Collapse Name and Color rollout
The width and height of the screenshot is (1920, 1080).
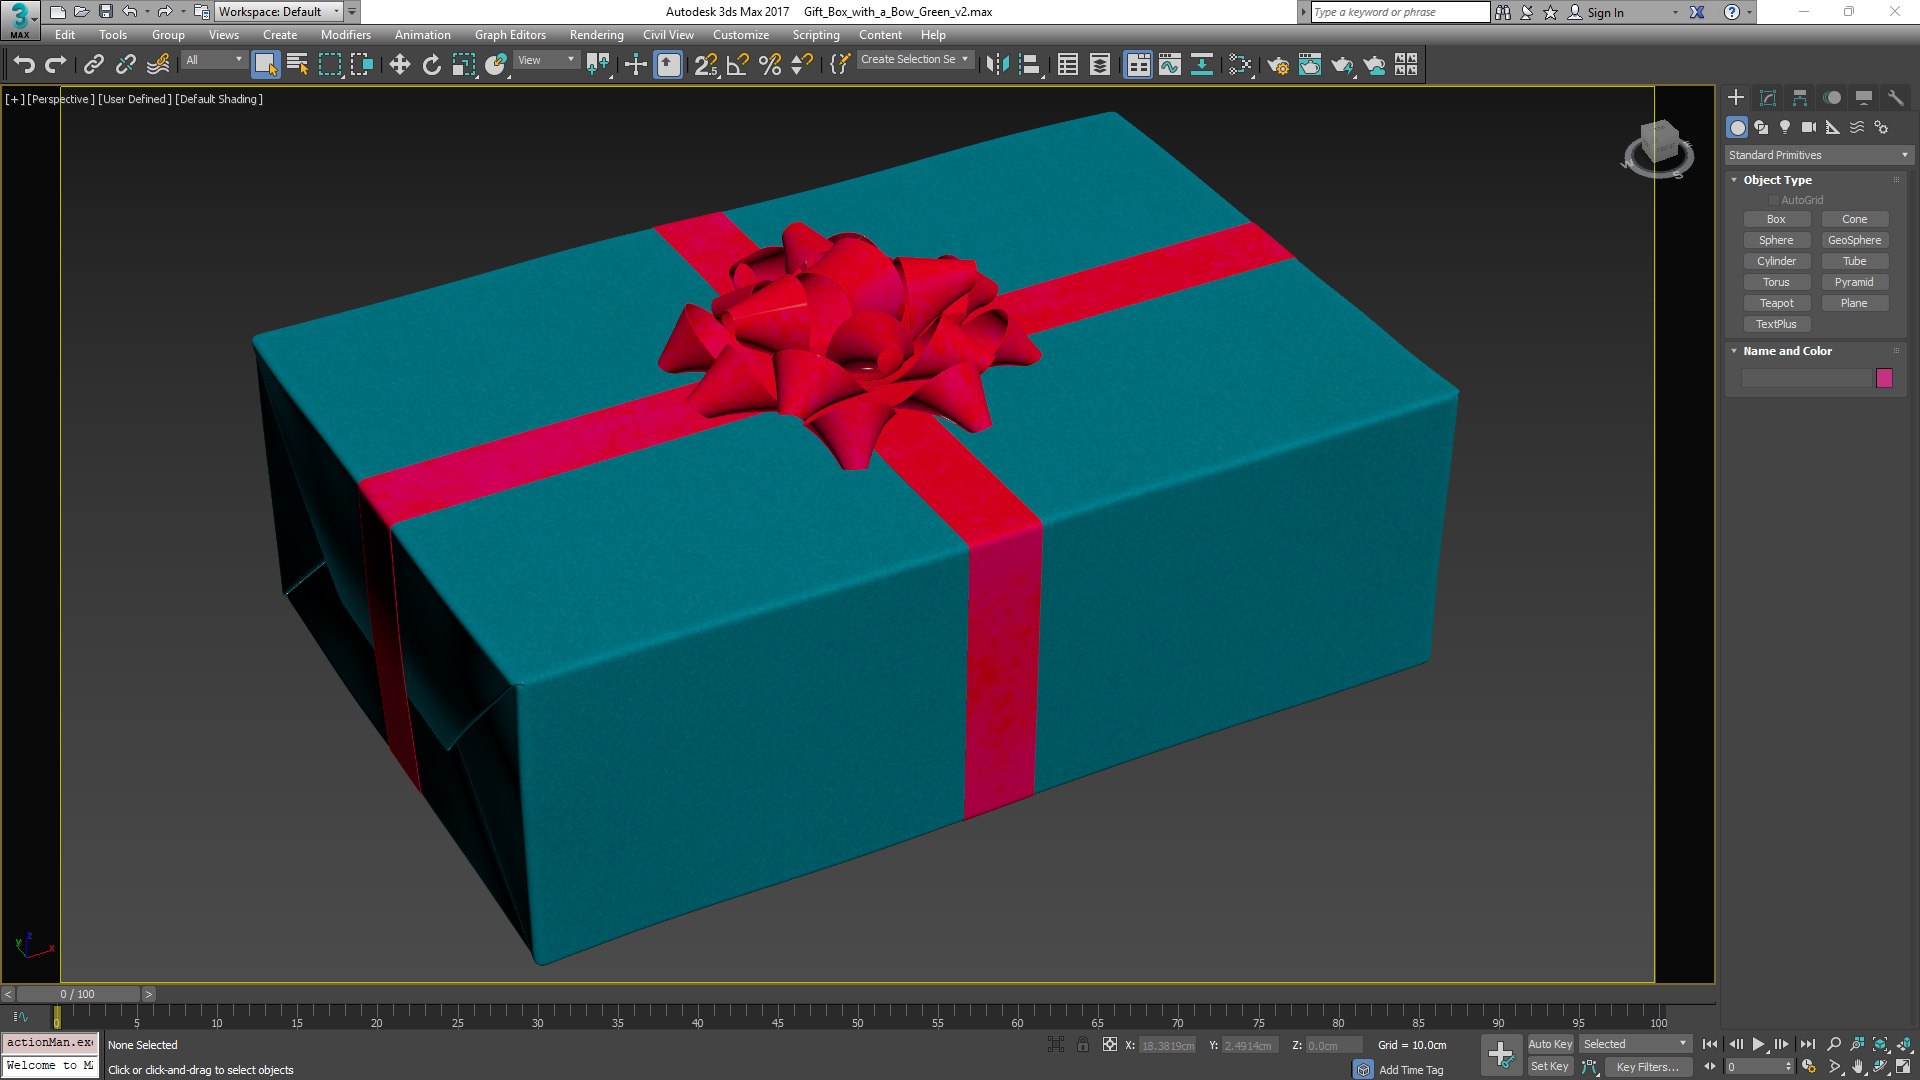(1735, 351)
